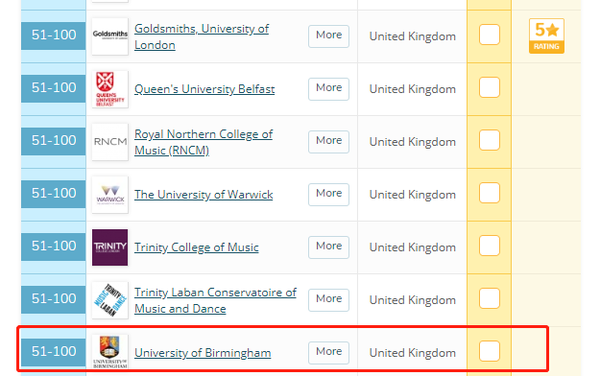The height and width of the screenshot is (376, 600).
Task: Click the Warwick university logo
Action: pos(110,195)
